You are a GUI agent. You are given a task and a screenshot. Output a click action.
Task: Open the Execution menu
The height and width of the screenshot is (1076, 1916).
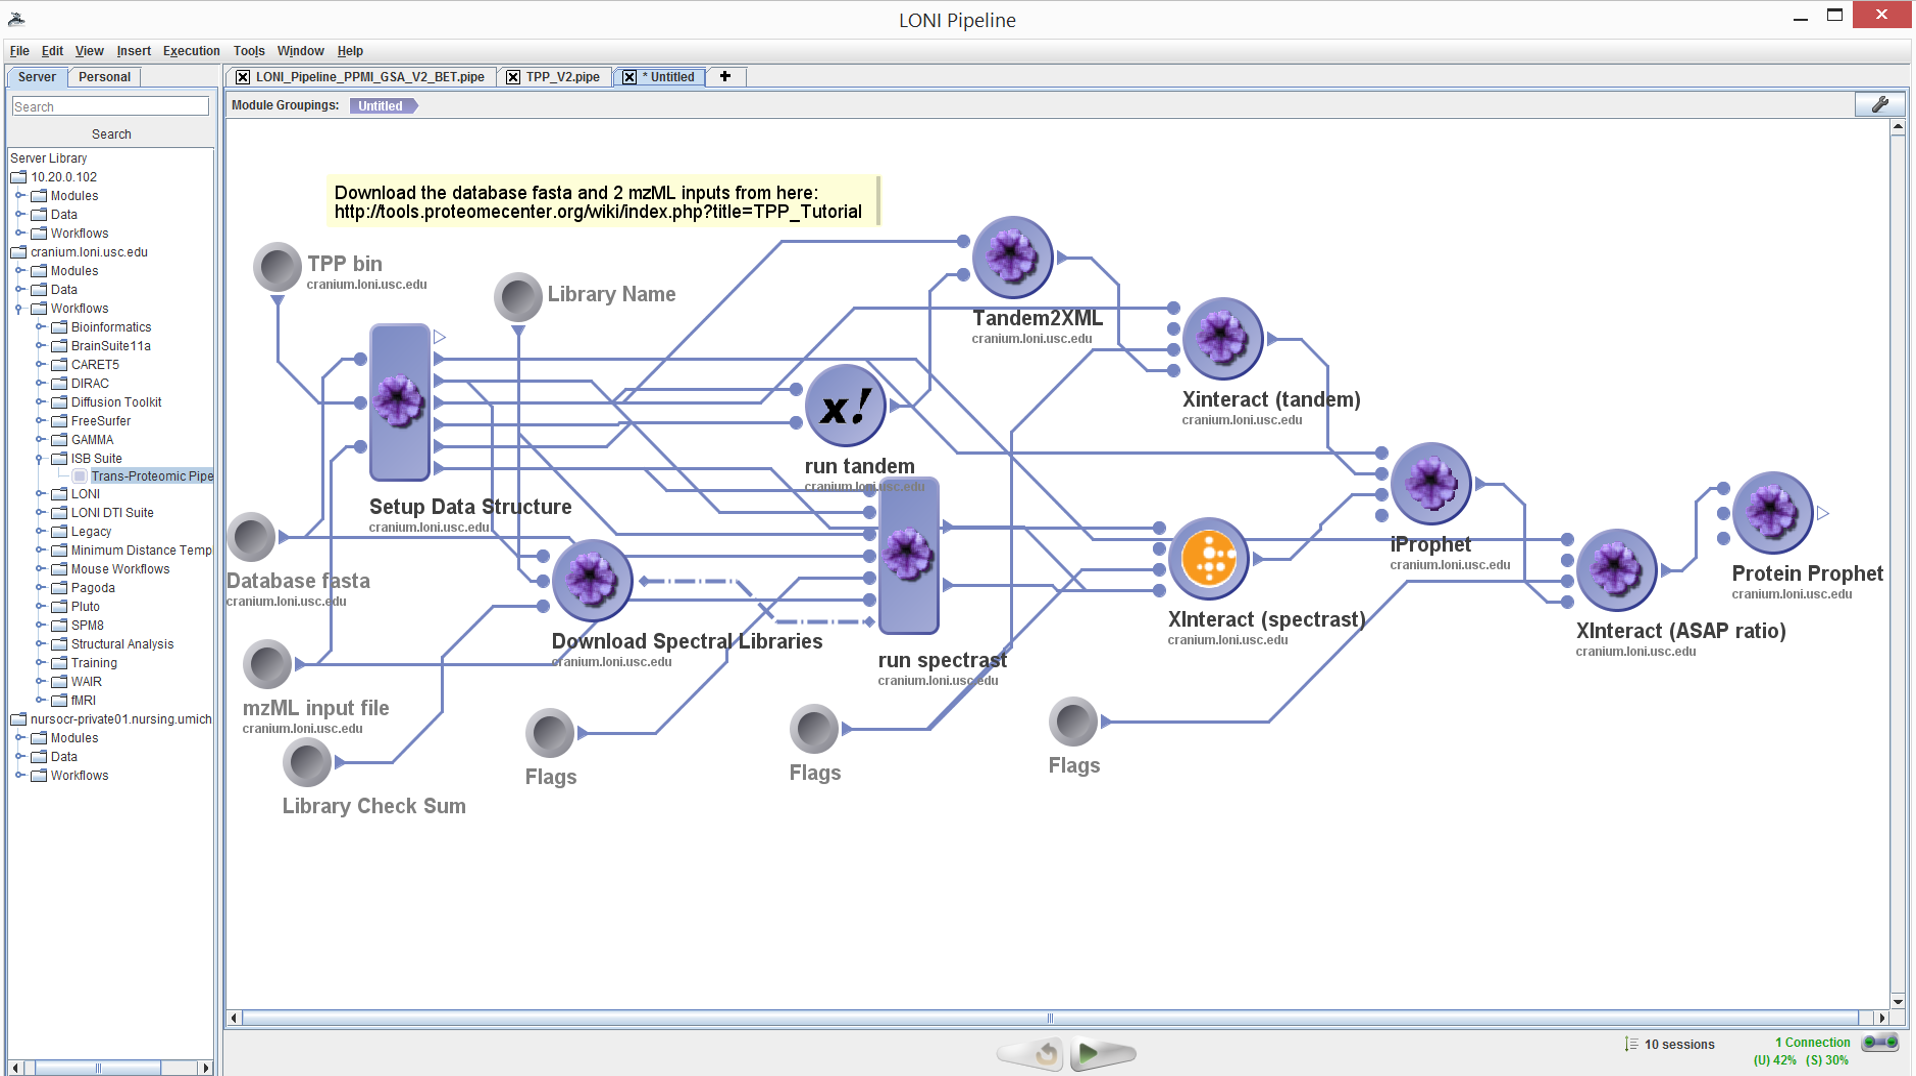coord(191,51)
